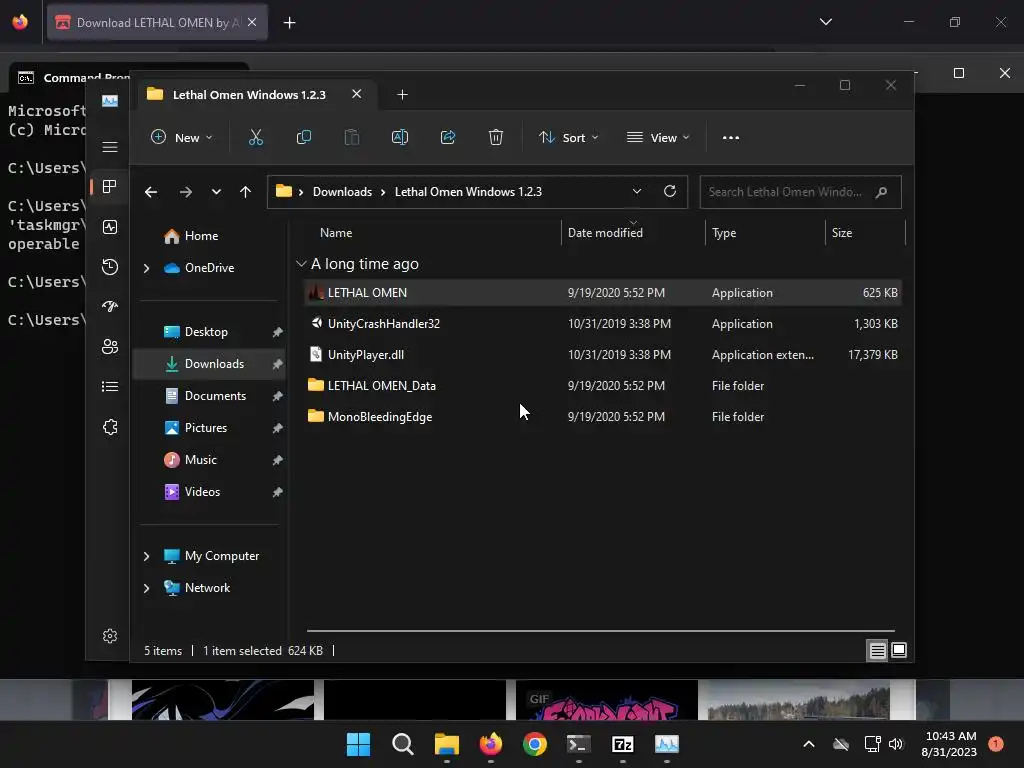Select the LETHAL OMEN_Data folder

603,386
